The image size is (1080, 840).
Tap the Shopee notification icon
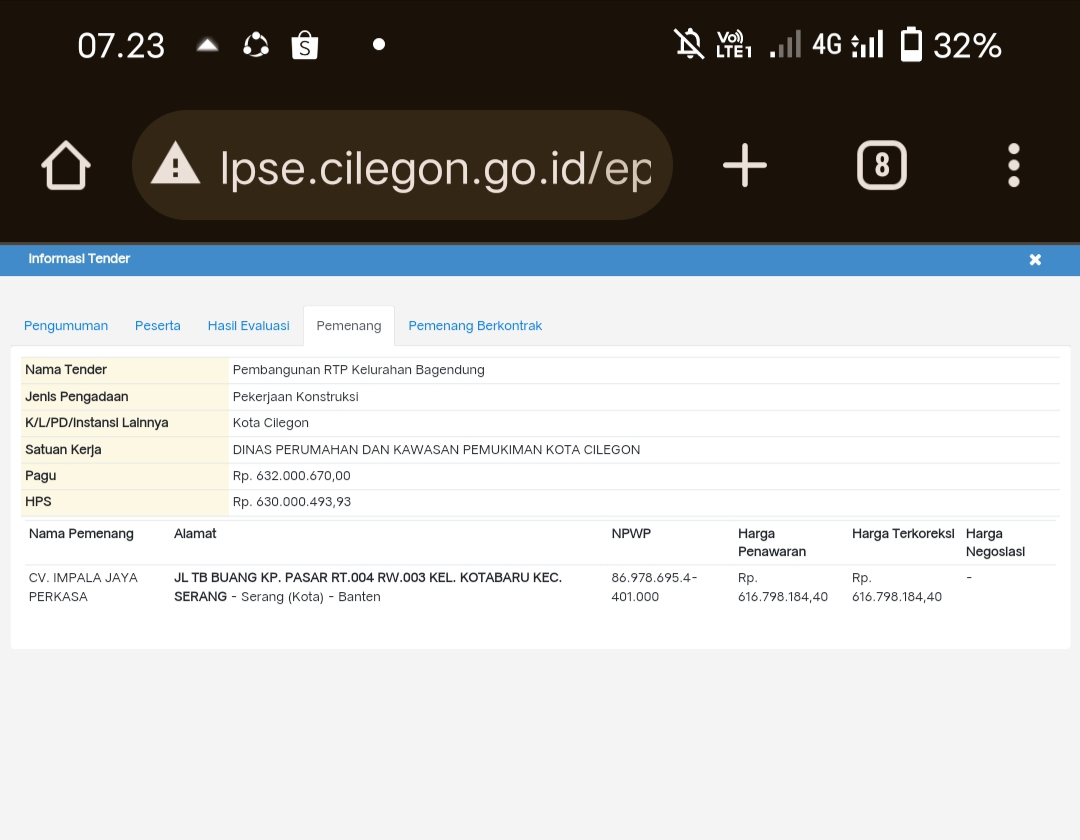point(304,45)
